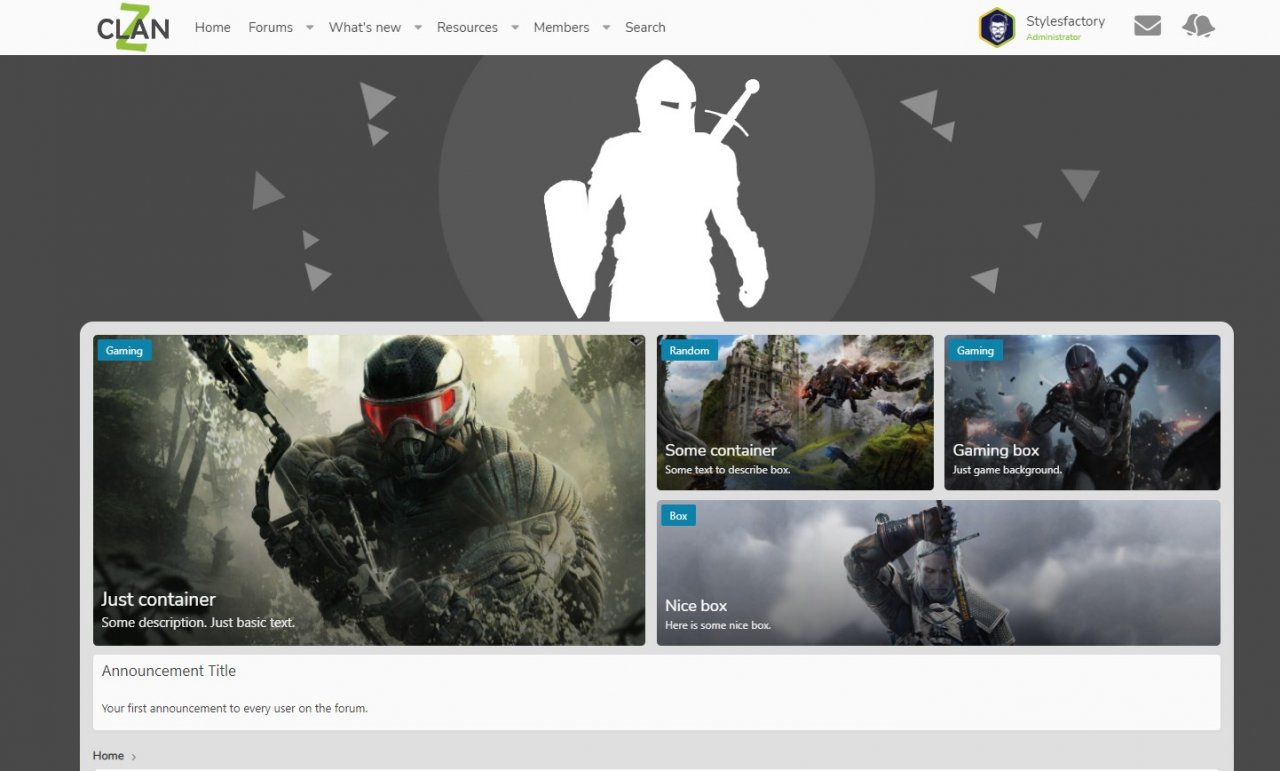
Task: Expand the What's new dropdown arrow
Action: (x=417, y=28)
